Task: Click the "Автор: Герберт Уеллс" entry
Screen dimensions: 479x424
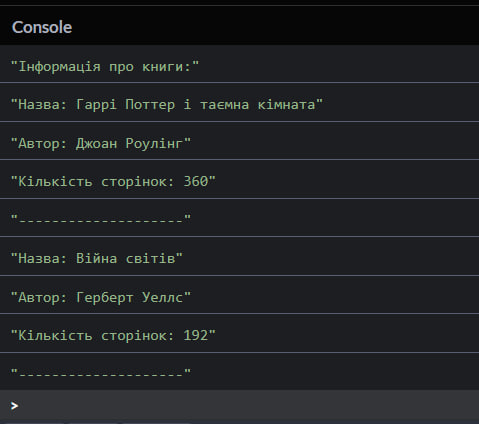Action: (x=239, y=297)
